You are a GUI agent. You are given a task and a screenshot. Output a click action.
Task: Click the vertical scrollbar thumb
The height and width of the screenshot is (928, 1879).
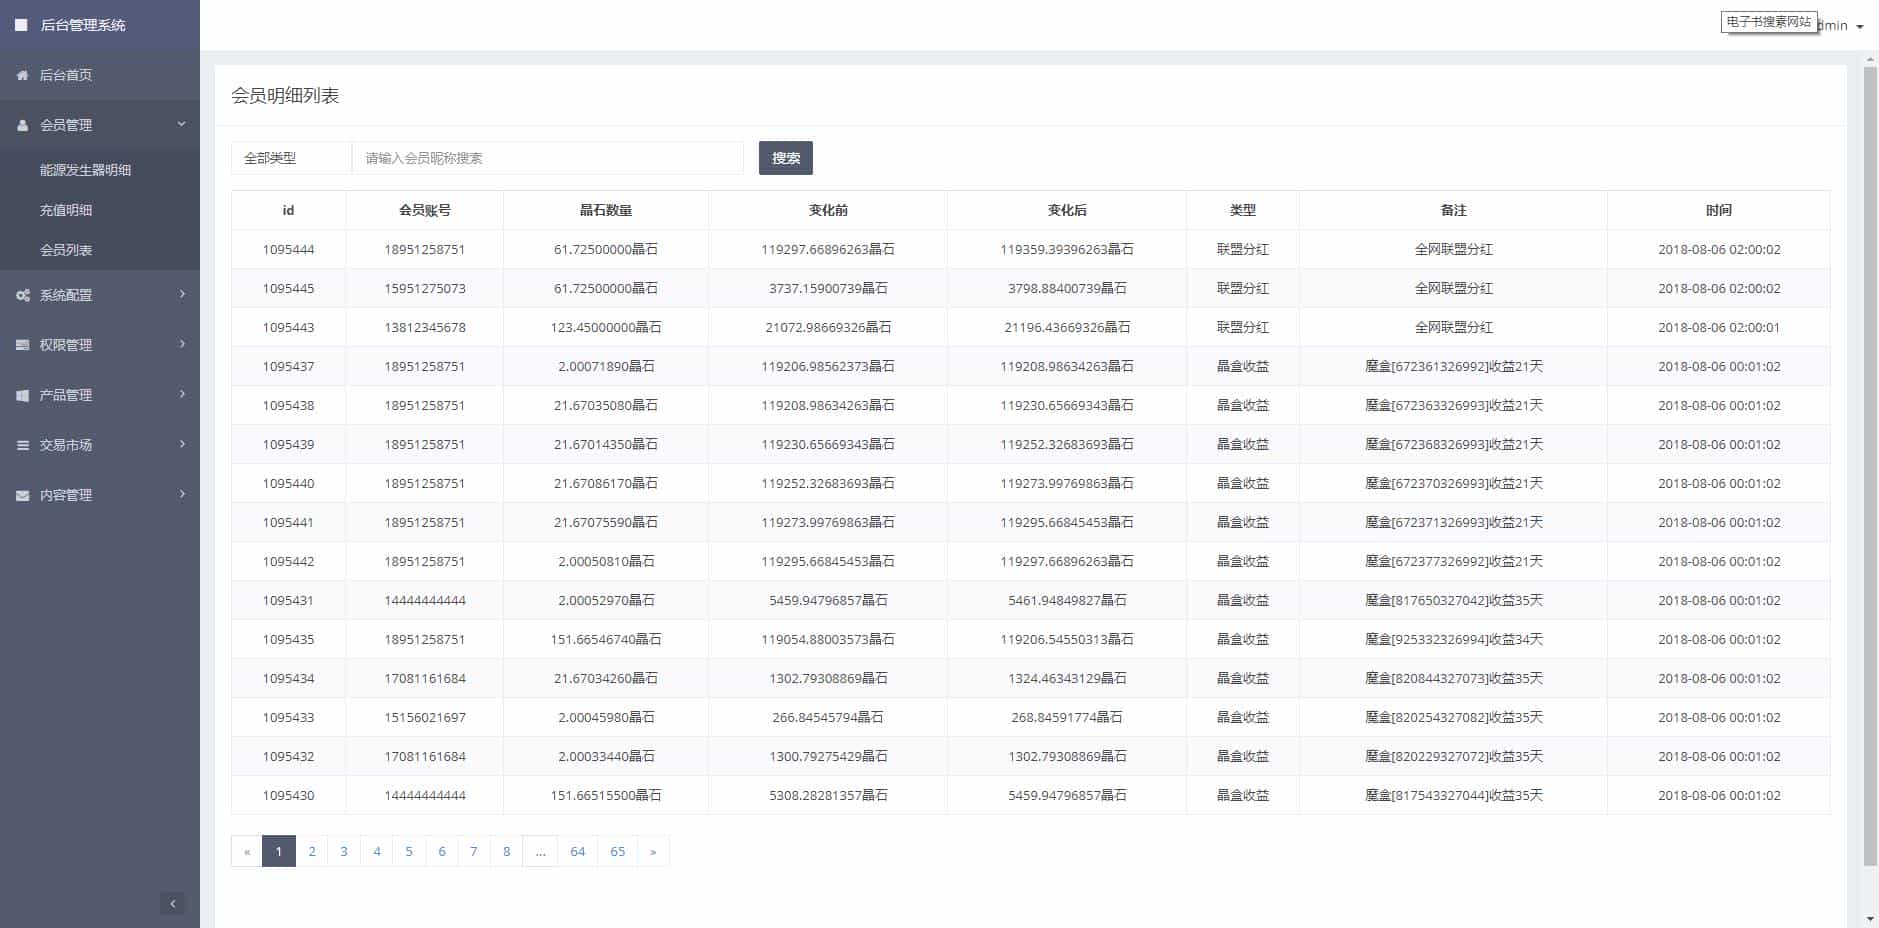(1870, 467)
